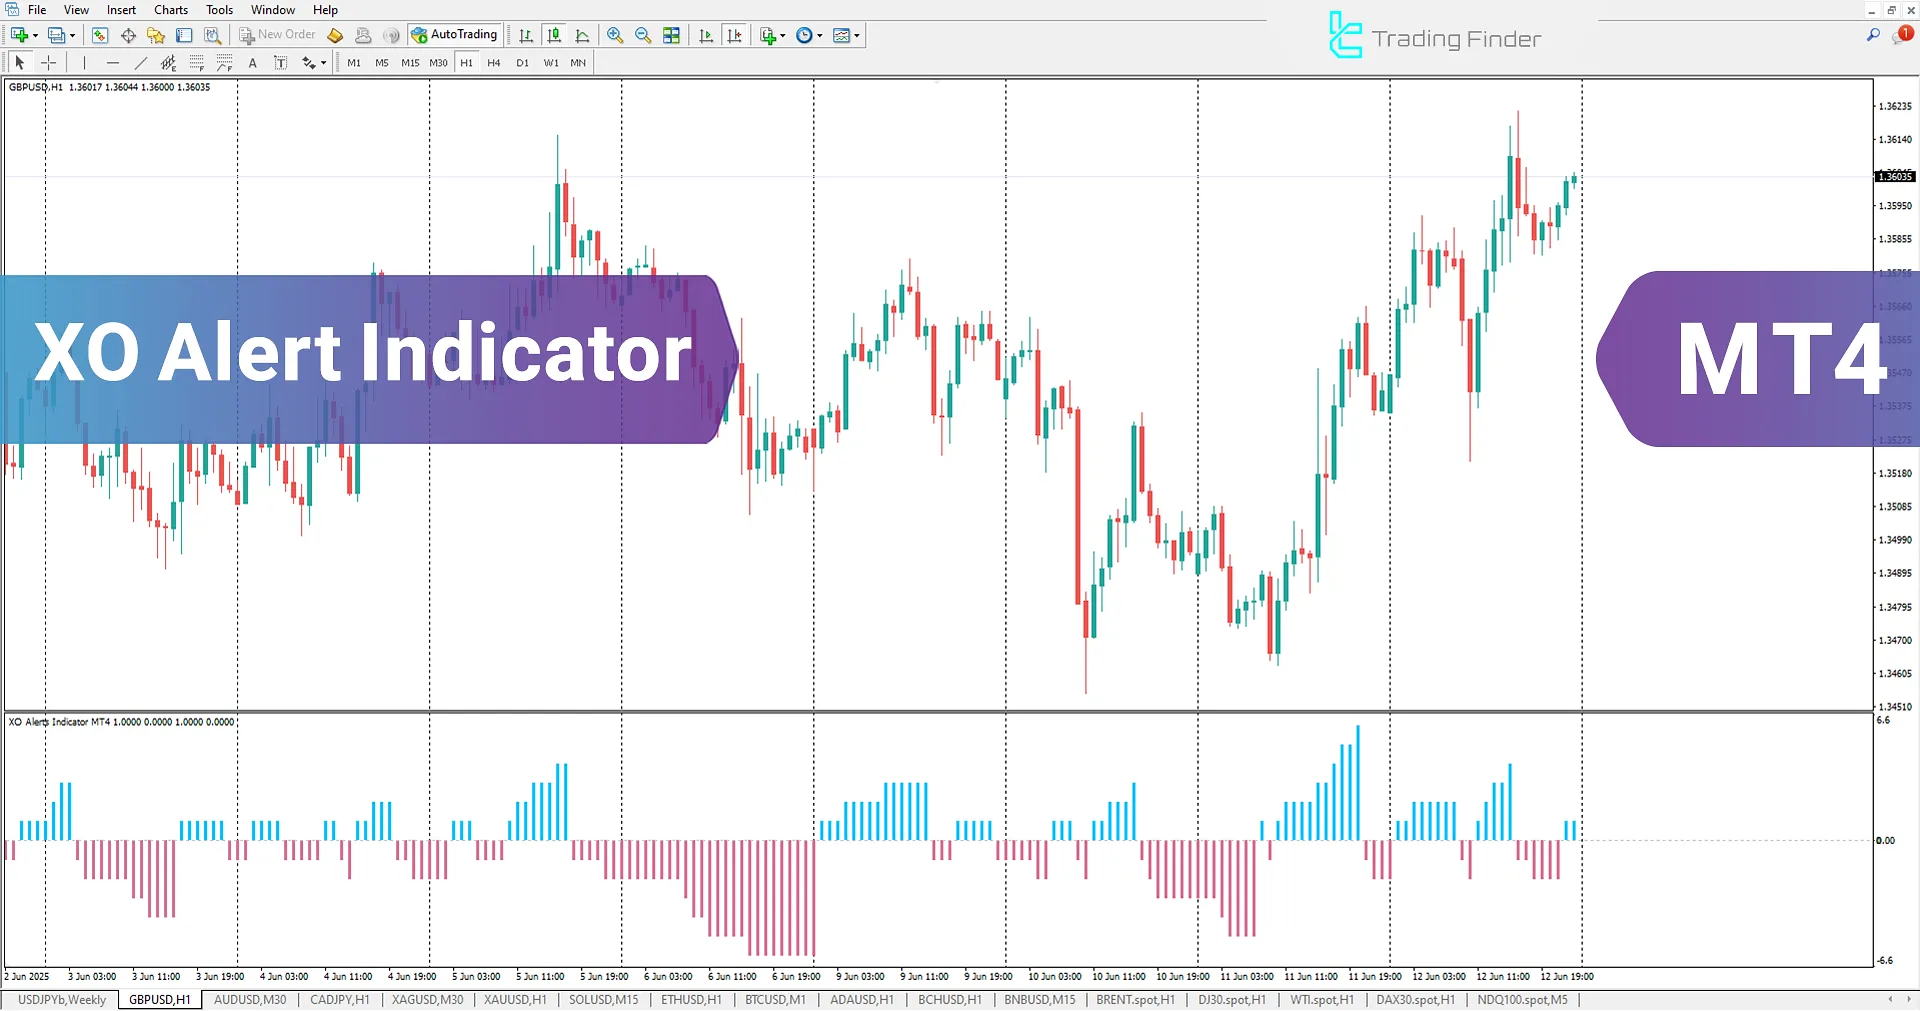Expand the Arrows objects dropdown arrow
This screenshot has width=1920, height=1011.
pyautogui.click(x=324, y=64)
